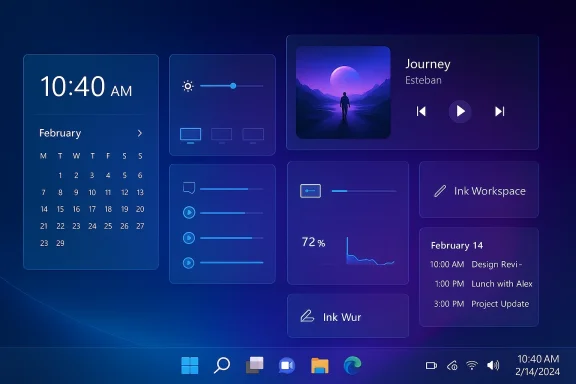
Task: Select day 17 in the calendar
Action: click(x=92, y=209)
